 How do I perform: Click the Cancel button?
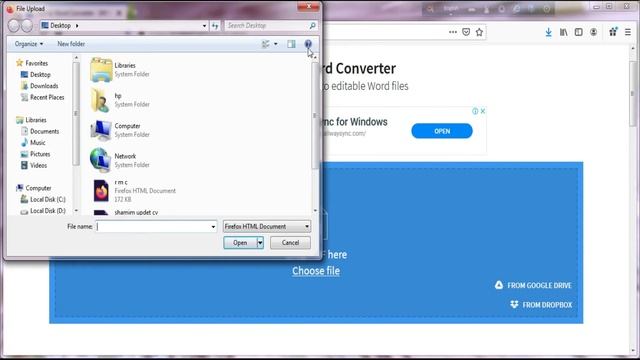290,243
